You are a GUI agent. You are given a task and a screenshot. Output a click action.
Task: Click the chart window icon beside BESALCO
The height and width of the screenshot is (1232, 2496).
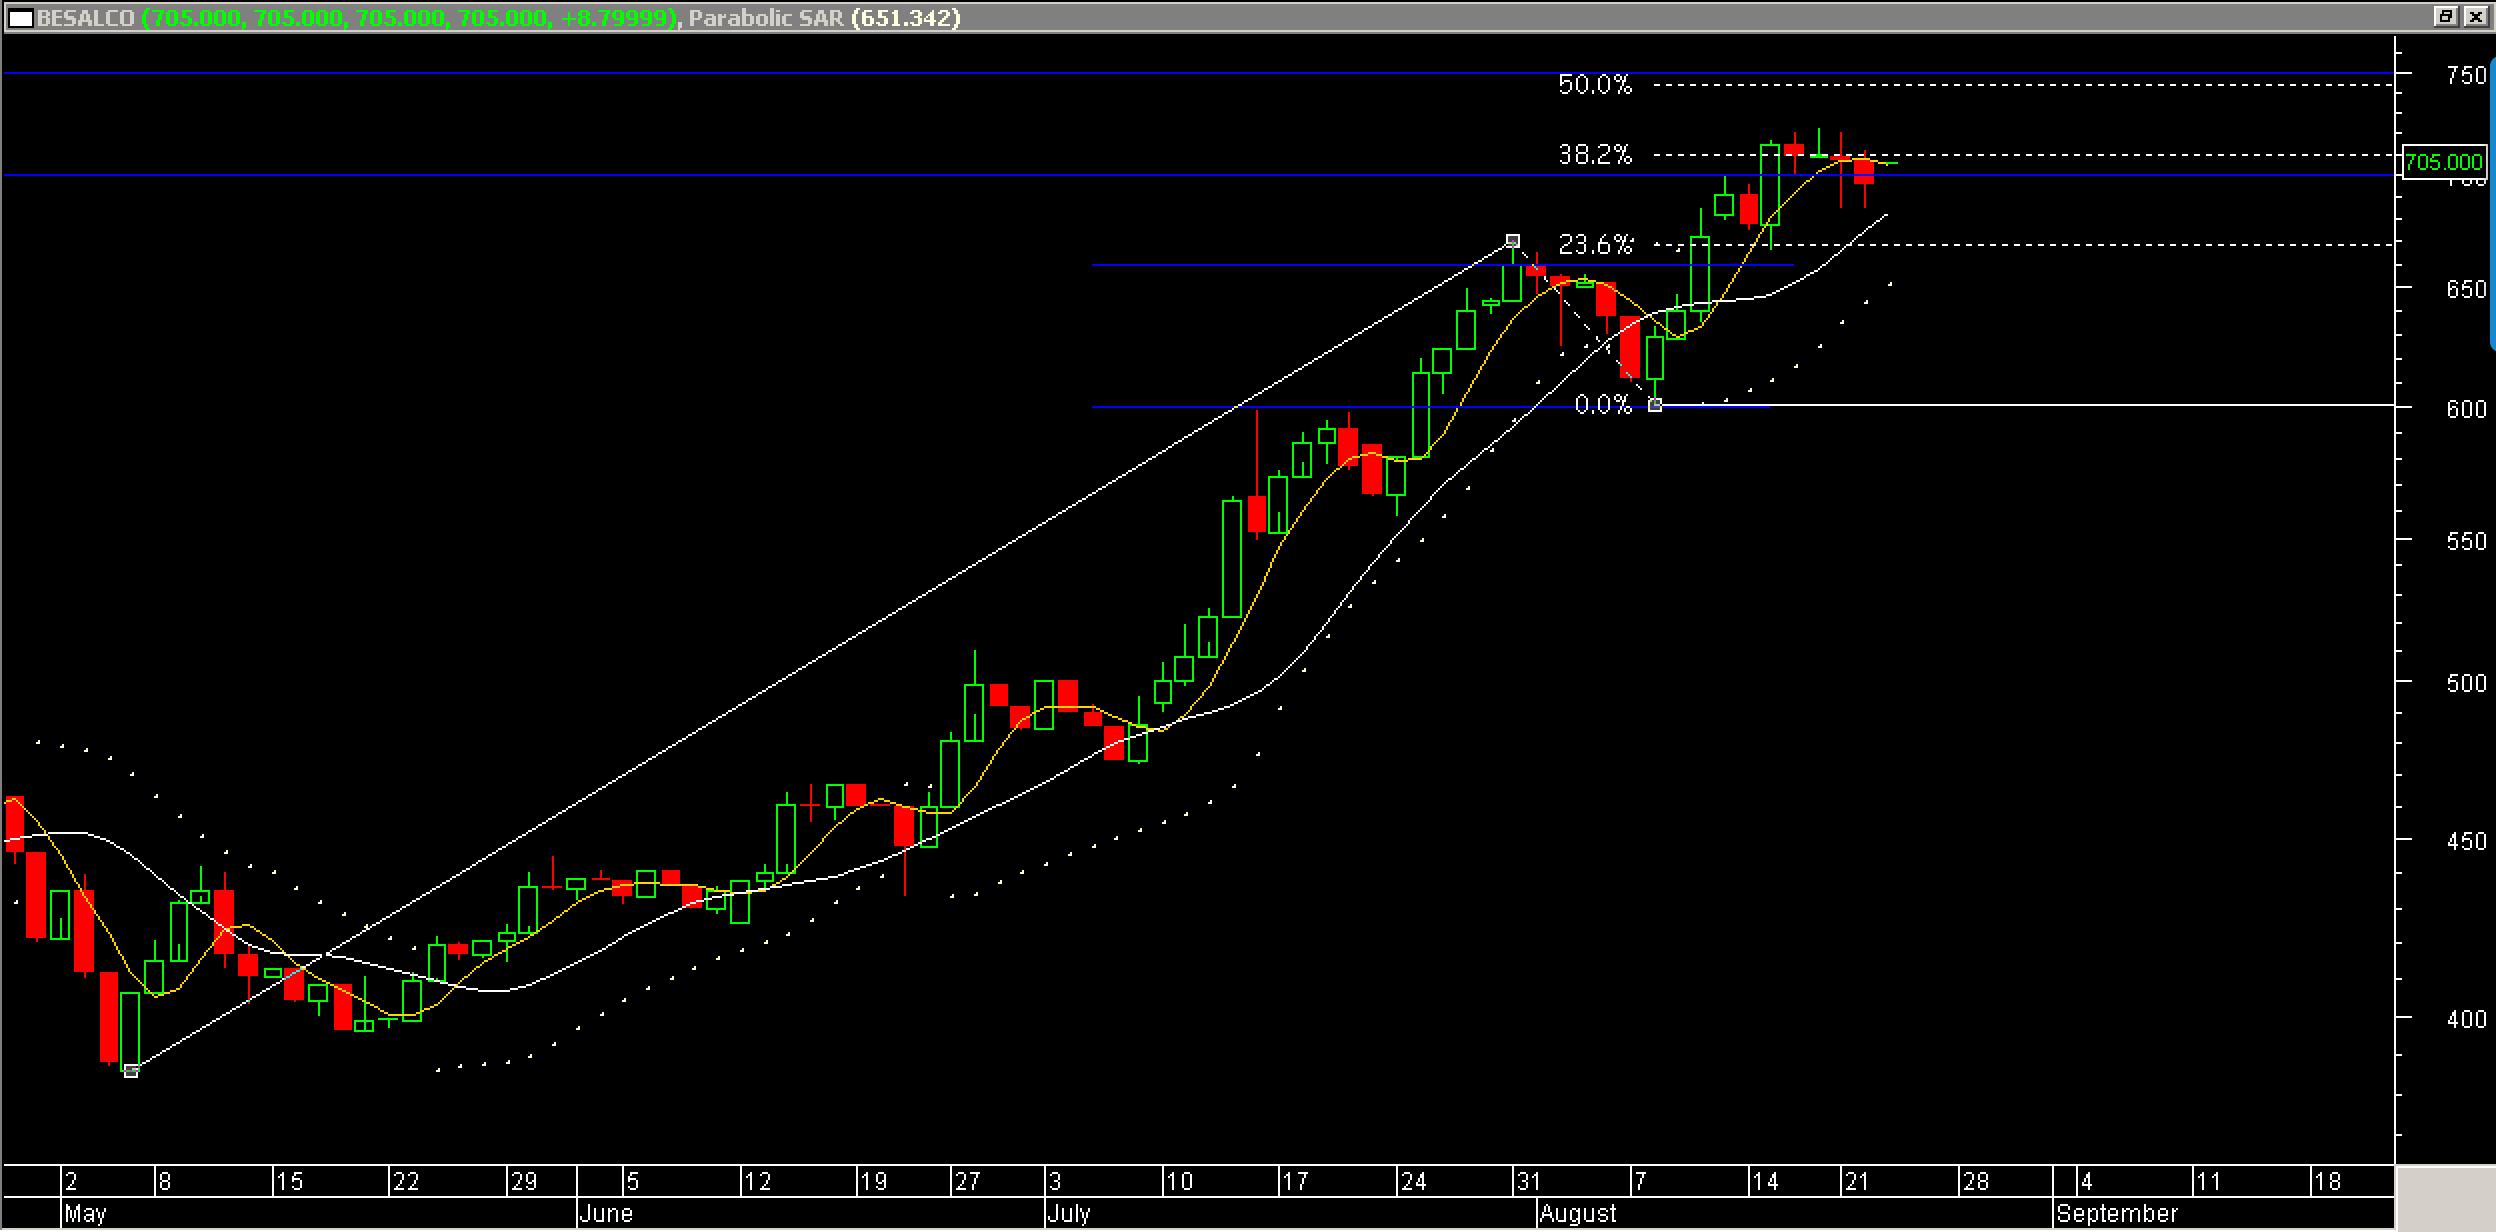20,17
